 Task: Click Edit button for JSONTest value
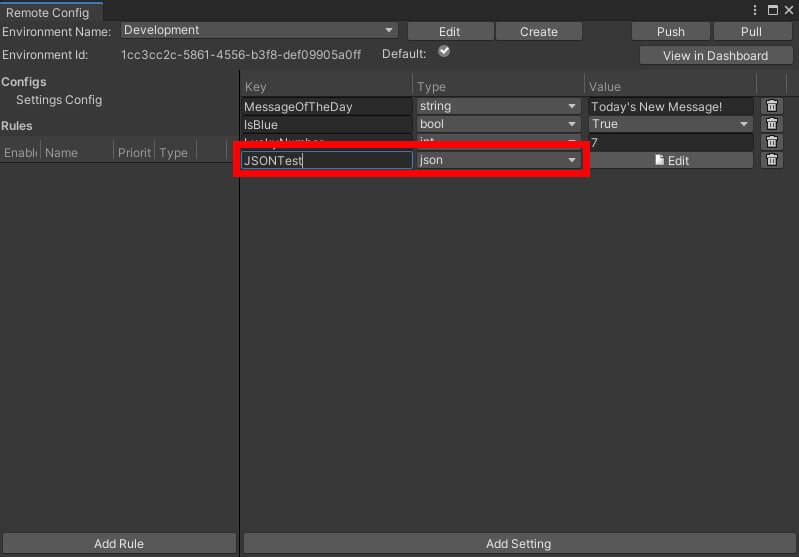click(x=670, y=160)
